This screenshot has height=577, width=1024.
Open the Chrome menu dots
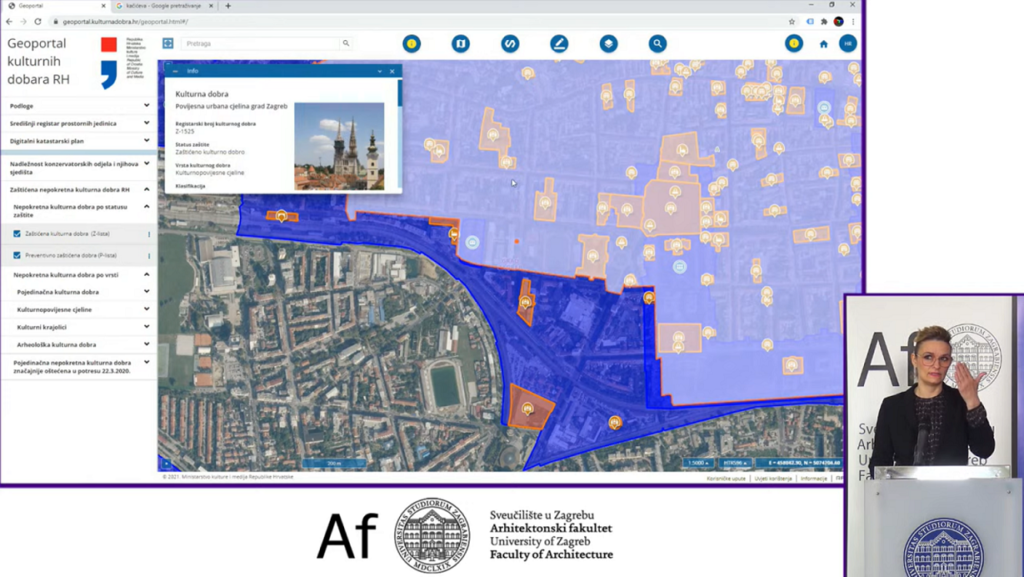[853, 22]
